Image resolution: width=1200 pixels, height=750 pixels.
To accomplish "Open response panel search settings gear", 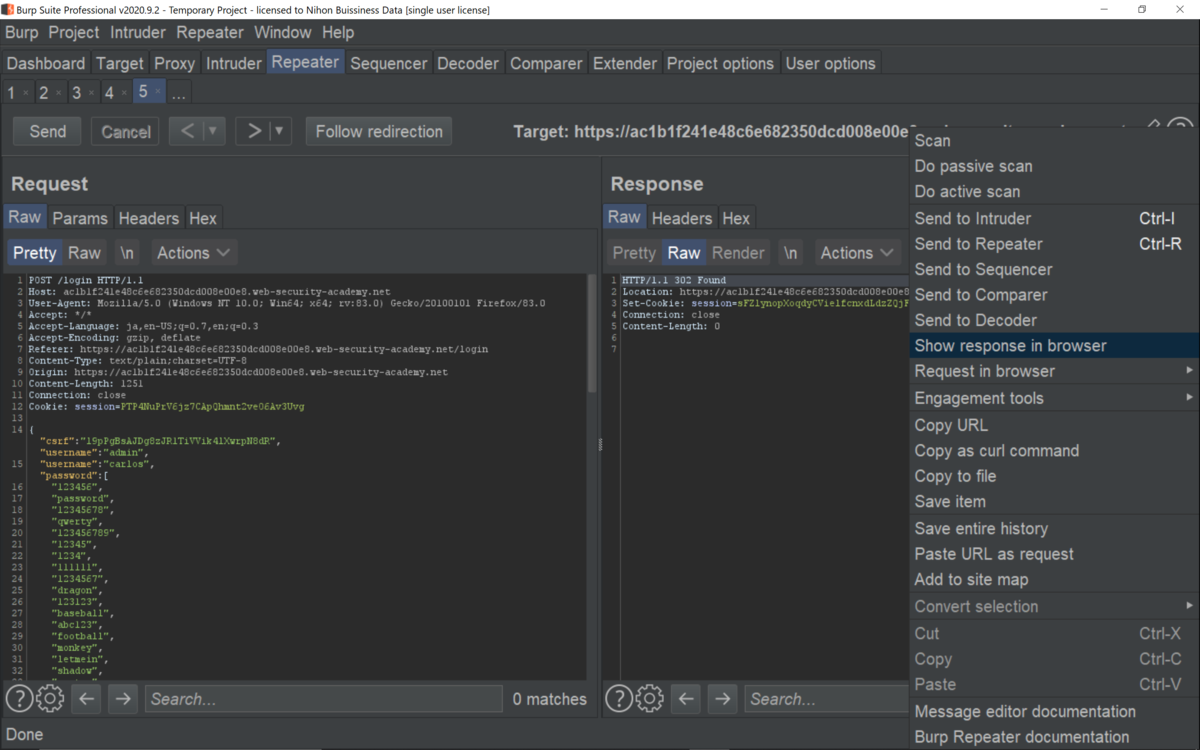I will click(650, 698).
